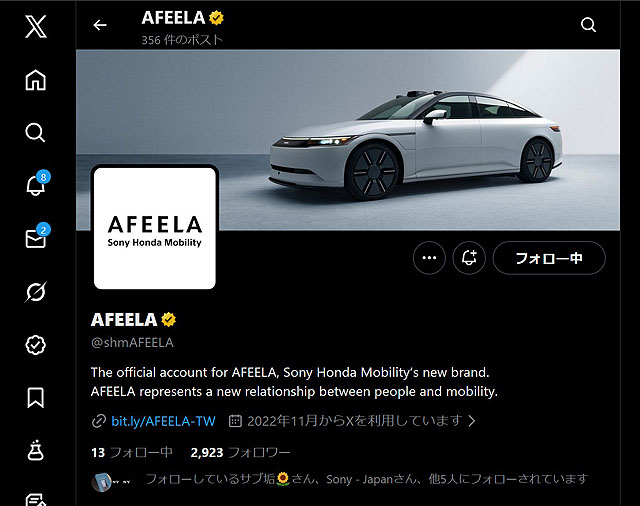Open the Bookmarks sidebar icon
640x506 pixels.
pyautogui.click(x=36, y=397)
